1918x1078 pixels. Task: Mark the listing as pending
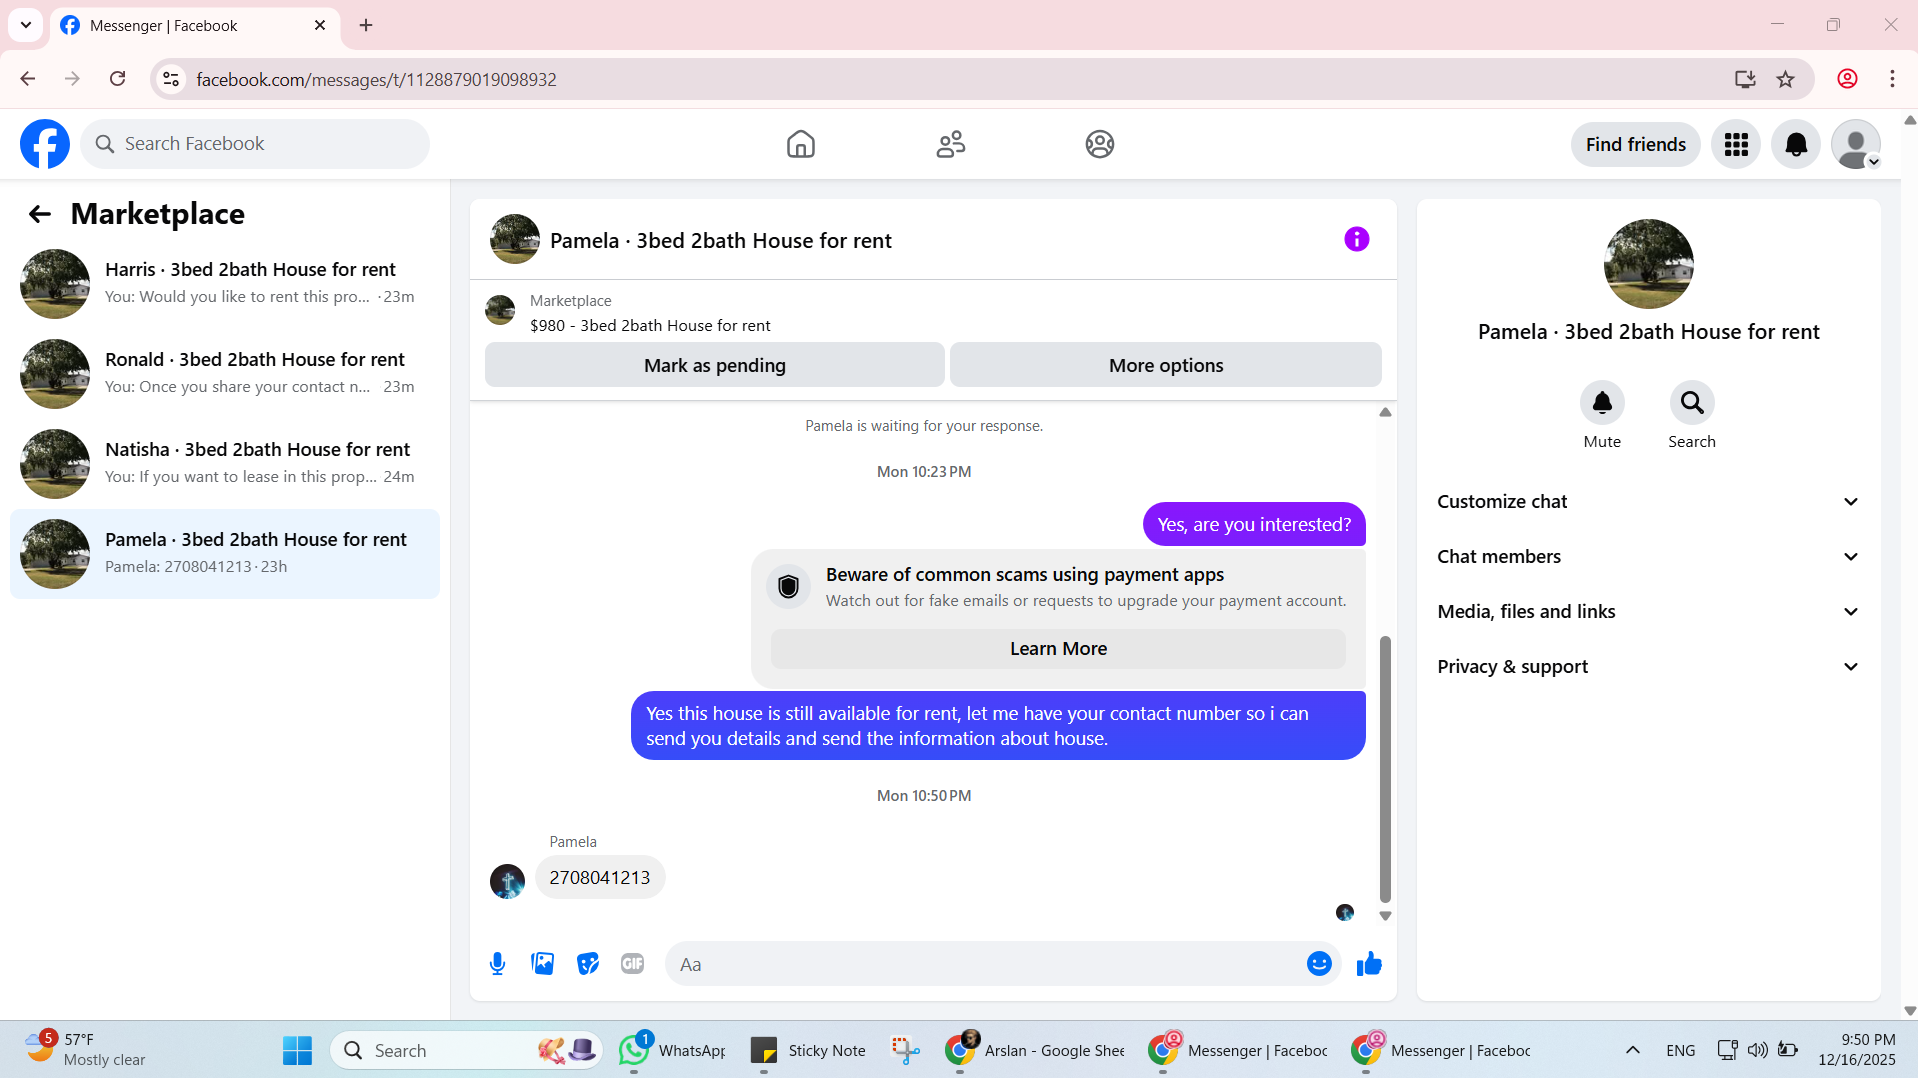pyautogui.click(x=715, y=365)
